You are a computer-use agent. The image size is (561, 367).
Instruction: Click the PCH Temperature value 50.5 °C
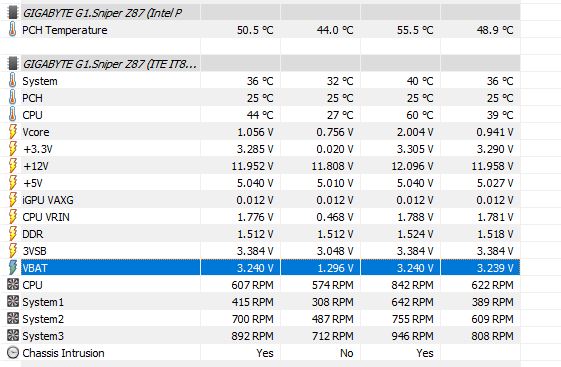[255, 30]
